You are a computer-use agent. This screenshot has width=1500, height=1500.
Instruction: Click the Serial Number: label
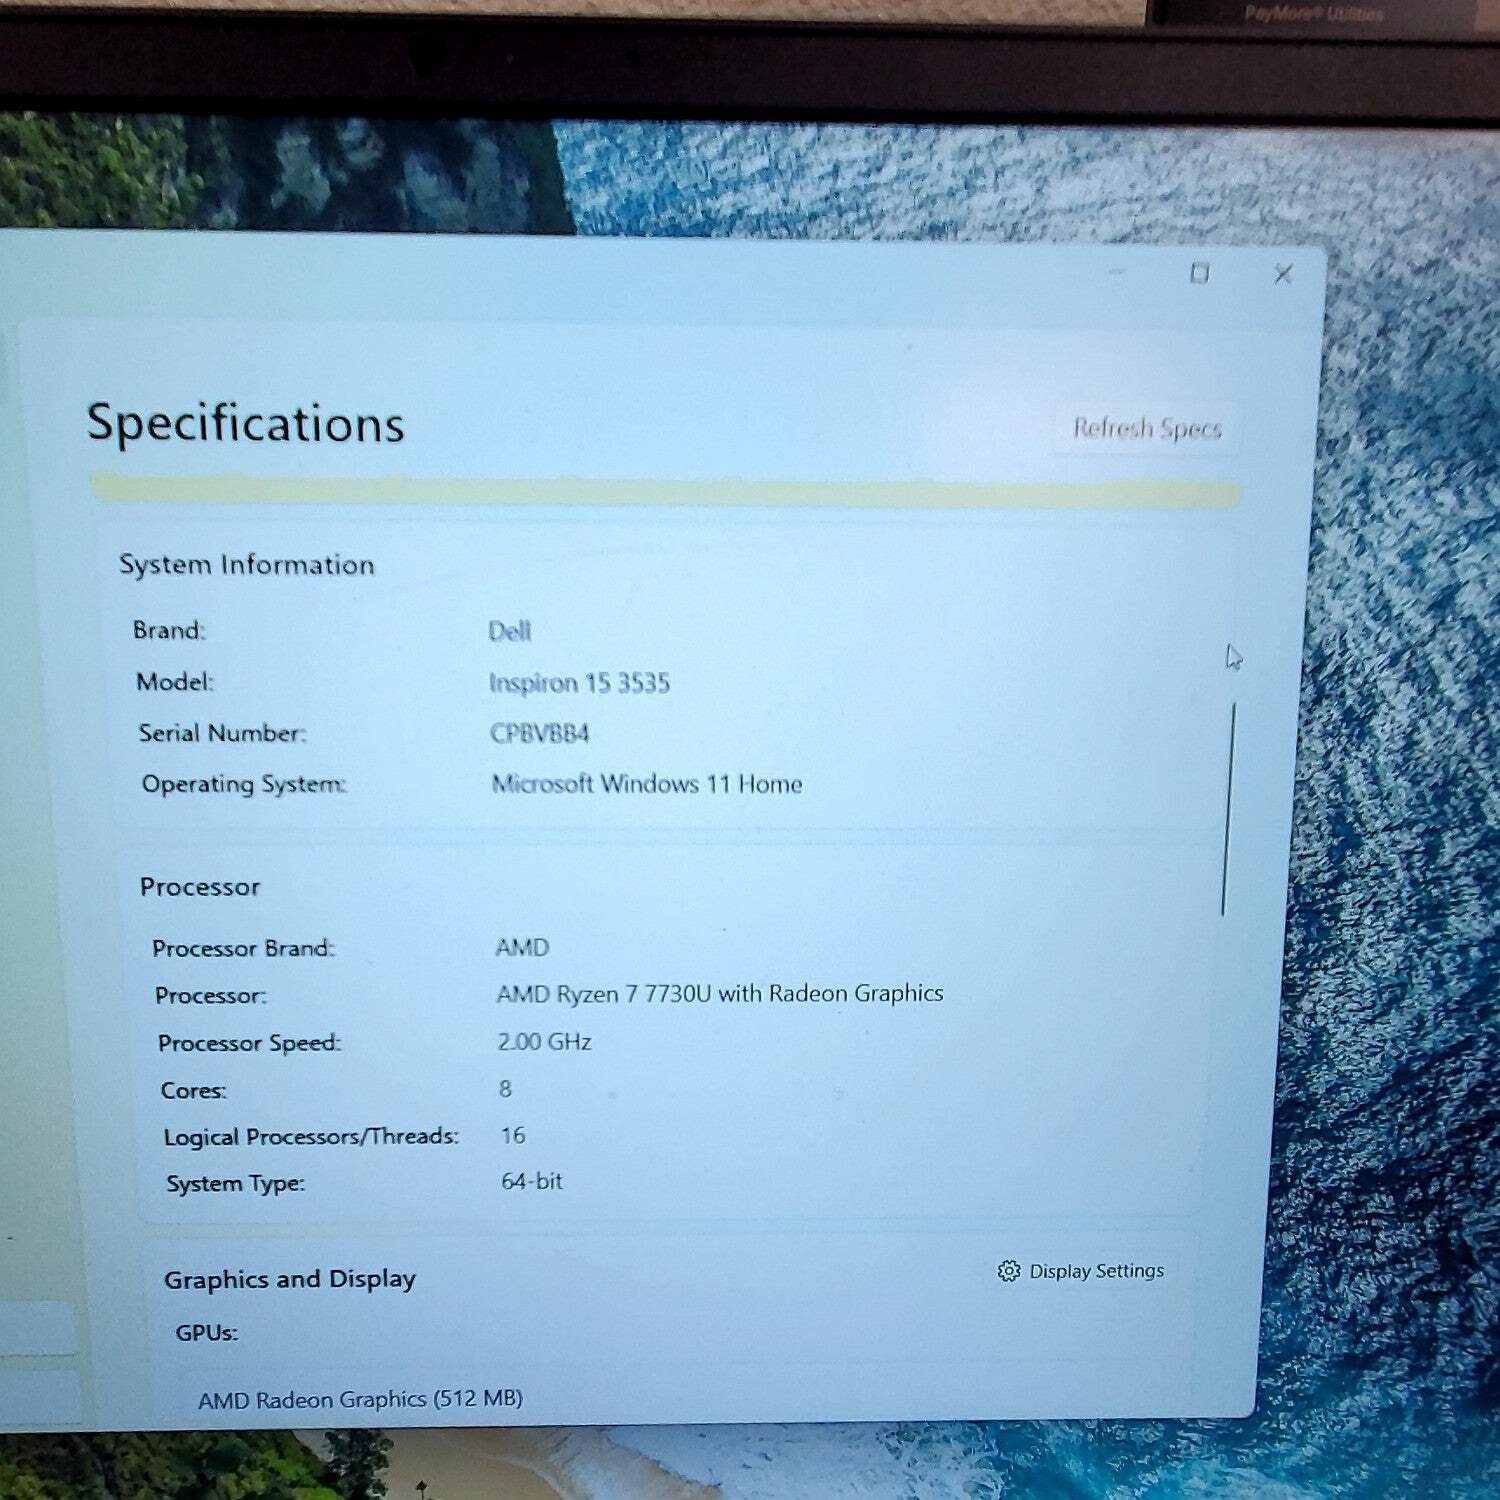pos(222,733)
